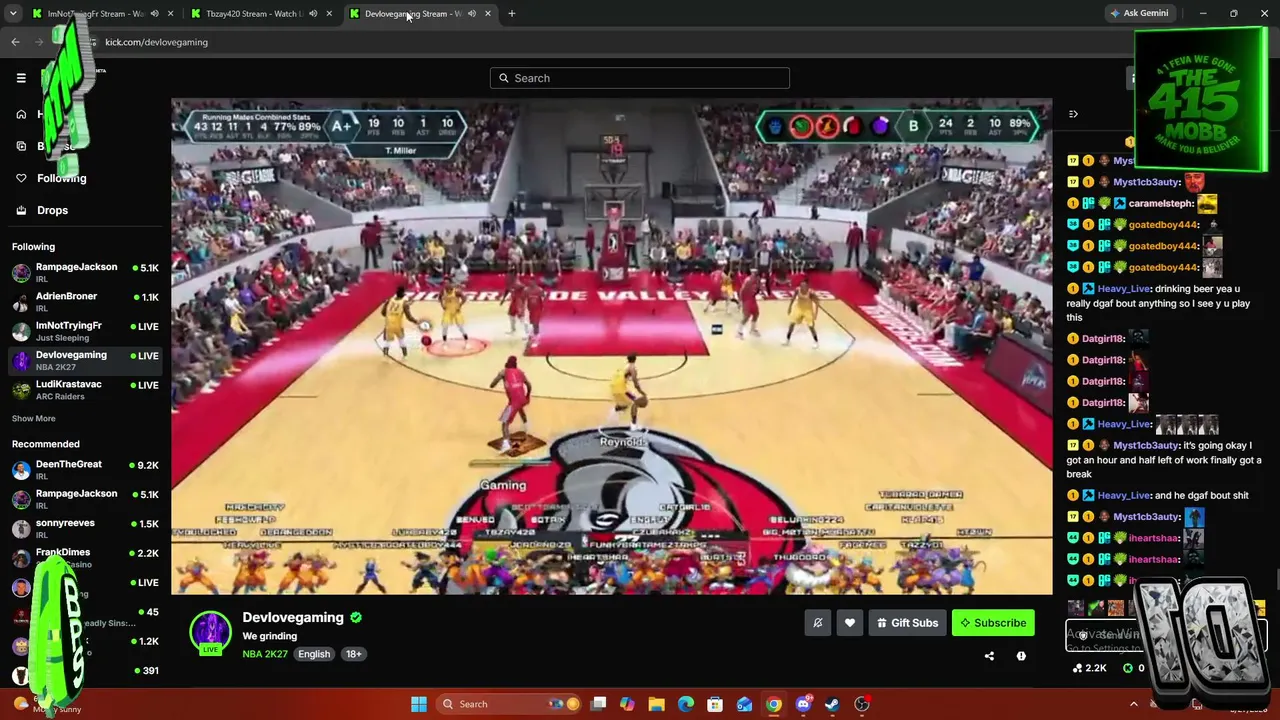
Task: Open Ask Gemini in Chrome
Action: point(1139,14)
